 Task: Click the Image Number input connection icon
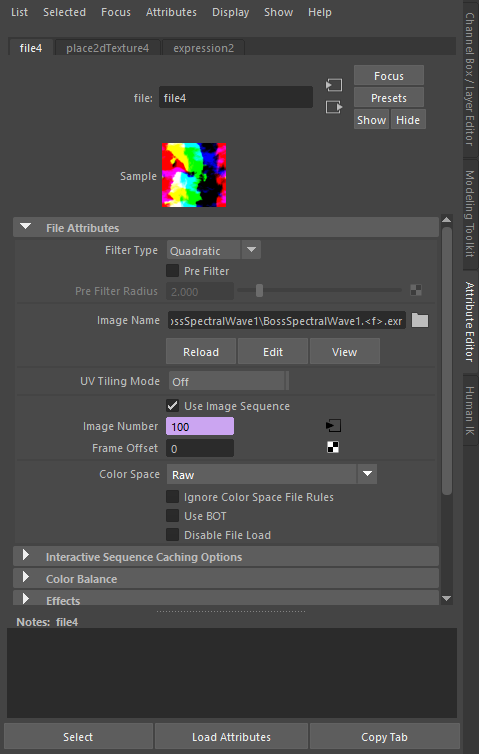333,426
